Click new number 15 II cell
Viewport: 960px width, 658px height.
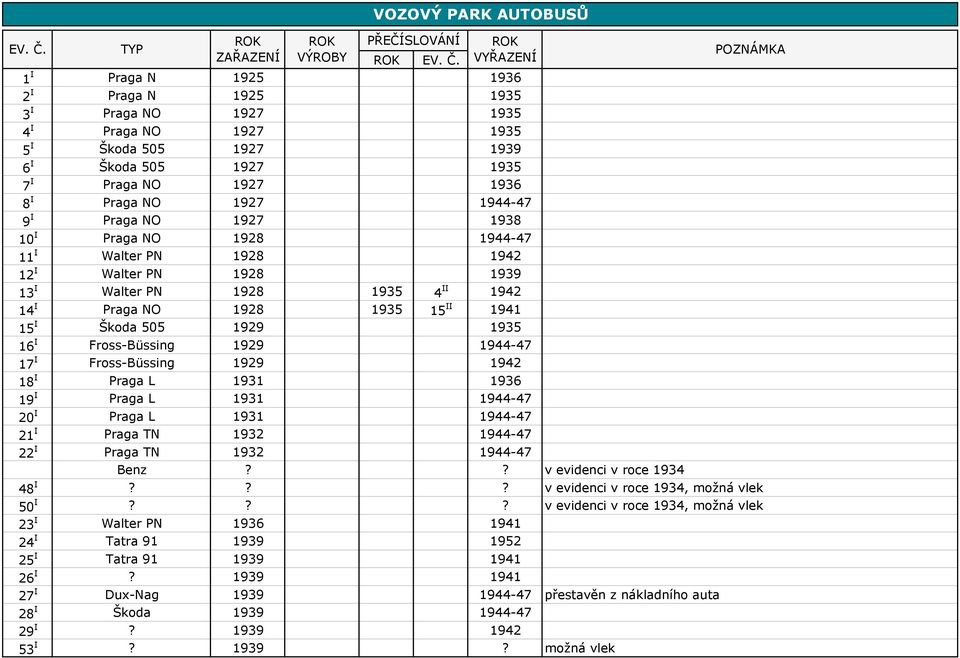point(441,309)
